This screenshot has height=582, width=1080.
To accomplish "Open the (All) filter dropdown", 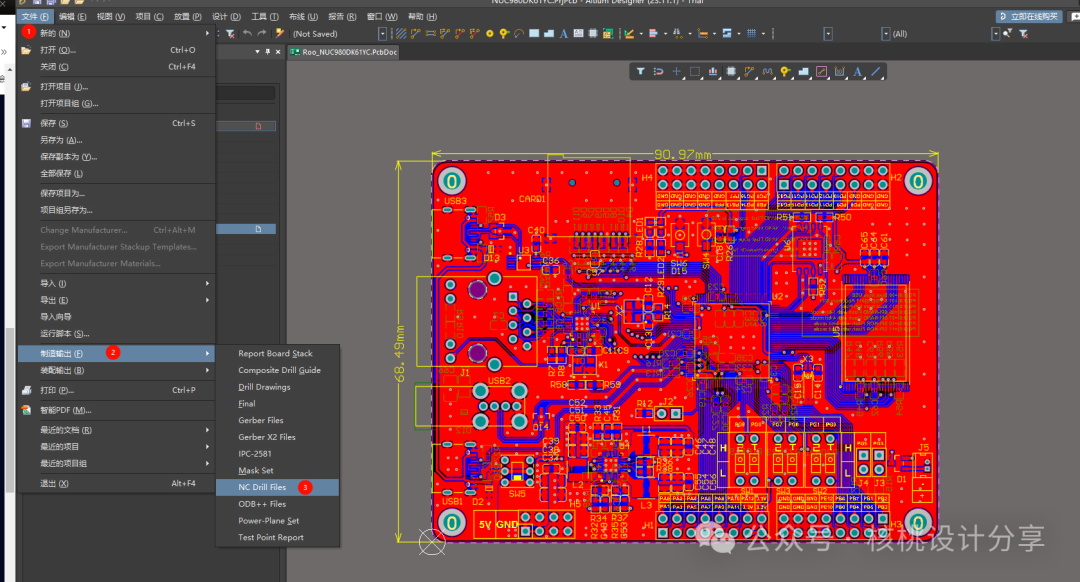I will [x=995, y=33].
